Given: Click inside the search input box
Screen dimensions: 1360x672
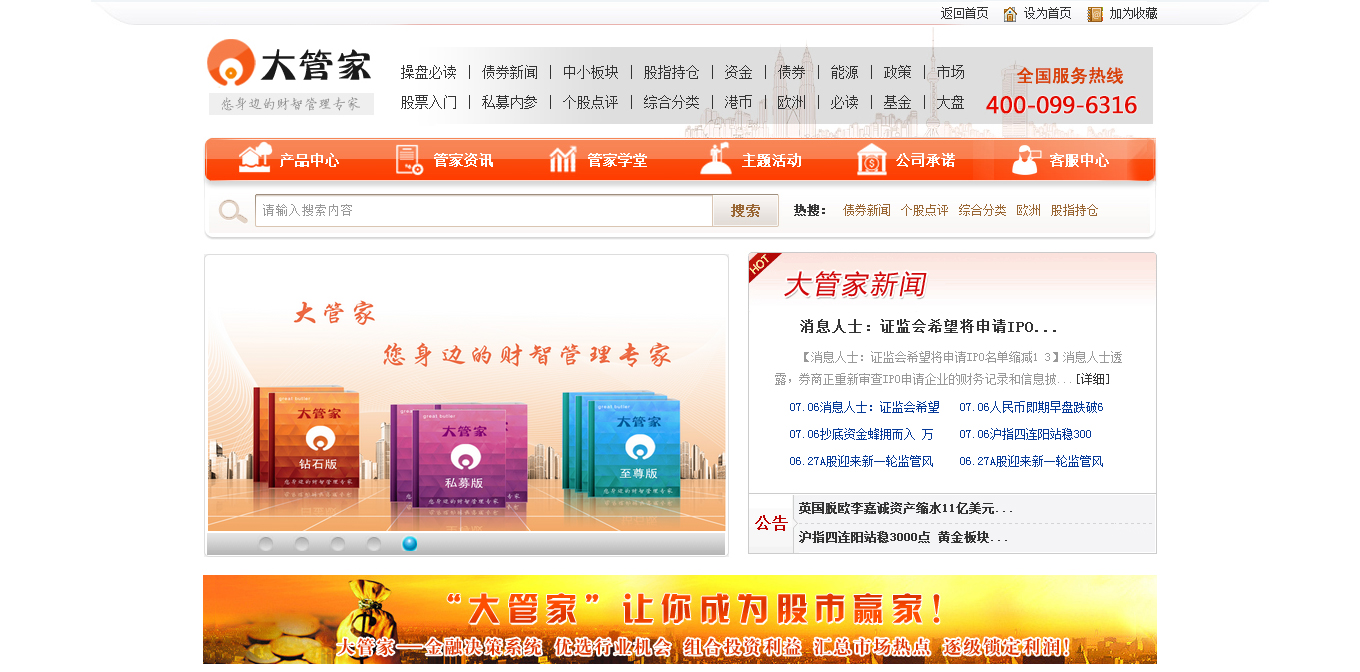Looking at the screenshot, I should [480, 210].
